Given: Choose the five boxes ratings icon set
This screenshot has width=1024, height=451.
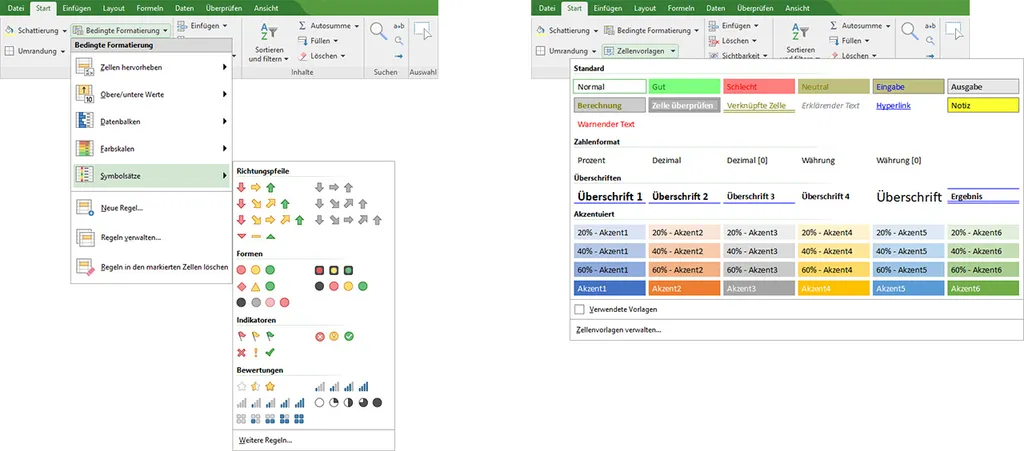Looking at the screenshot, I should coord(271,418).
